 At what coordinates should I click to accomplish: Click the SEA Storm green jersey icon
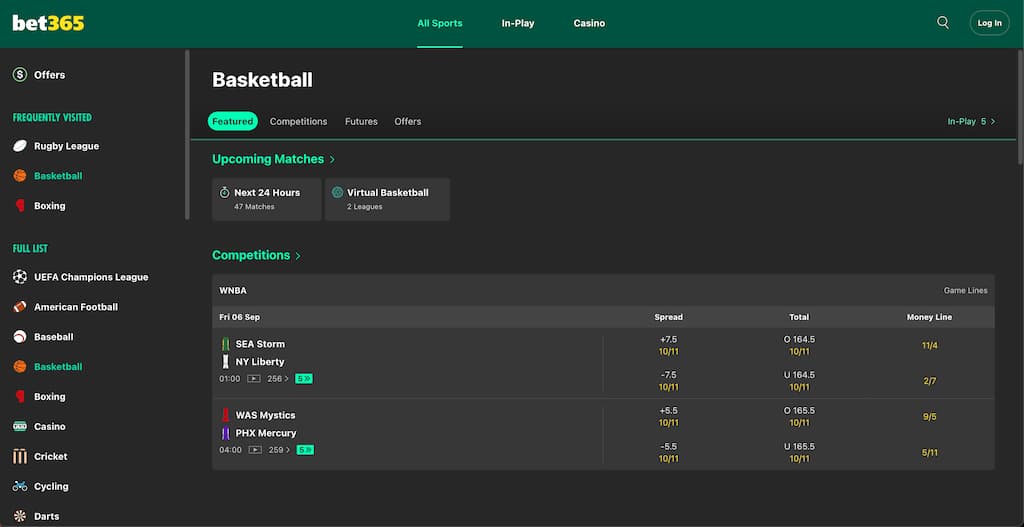225,344
